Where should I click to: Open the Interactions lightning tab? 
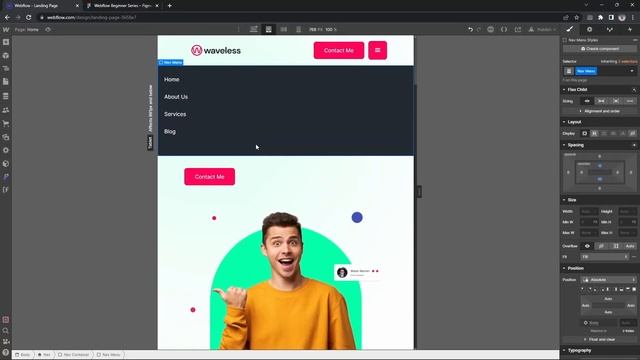630,29
